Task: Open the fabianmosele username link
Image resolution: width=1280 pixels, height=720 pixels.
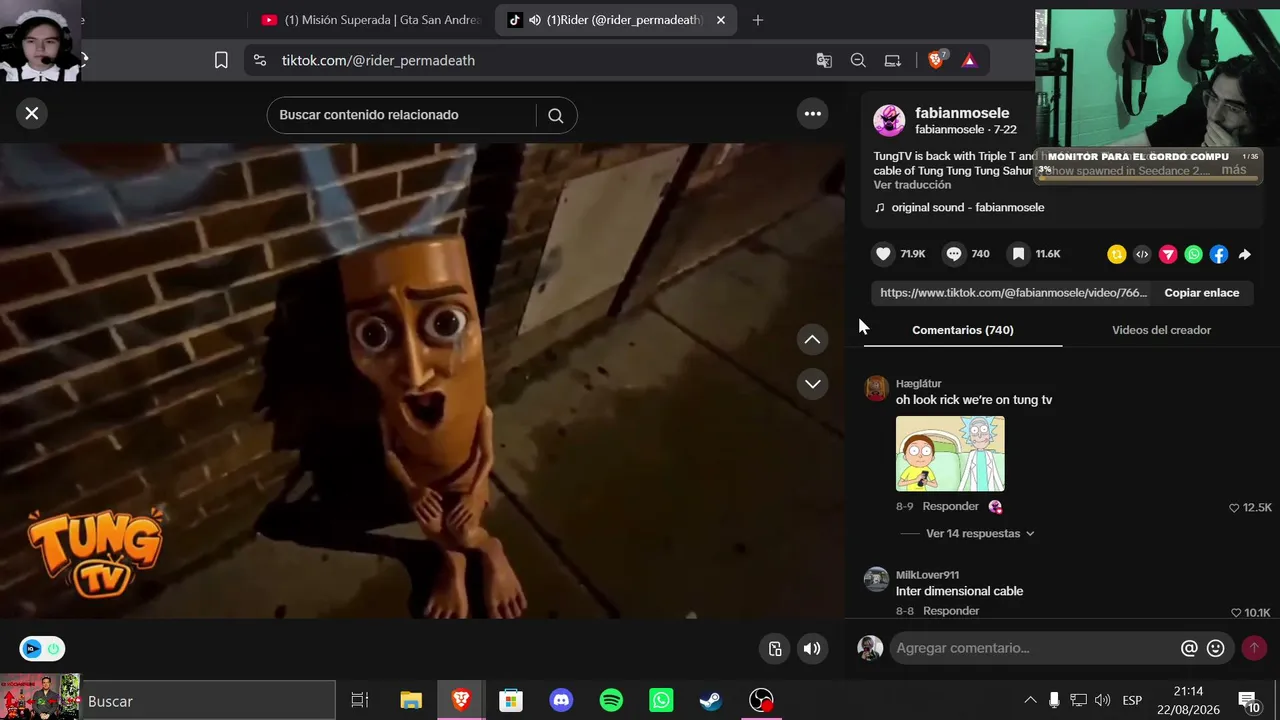Action: click(x=962, y=113)
